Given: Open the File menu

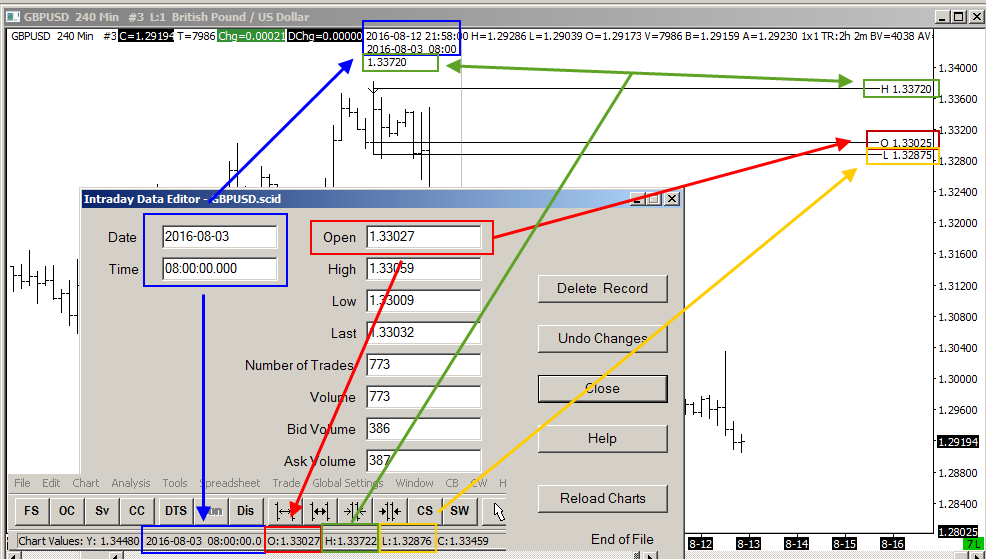Looking at the screenshot, I should click(x=22, y=483).
